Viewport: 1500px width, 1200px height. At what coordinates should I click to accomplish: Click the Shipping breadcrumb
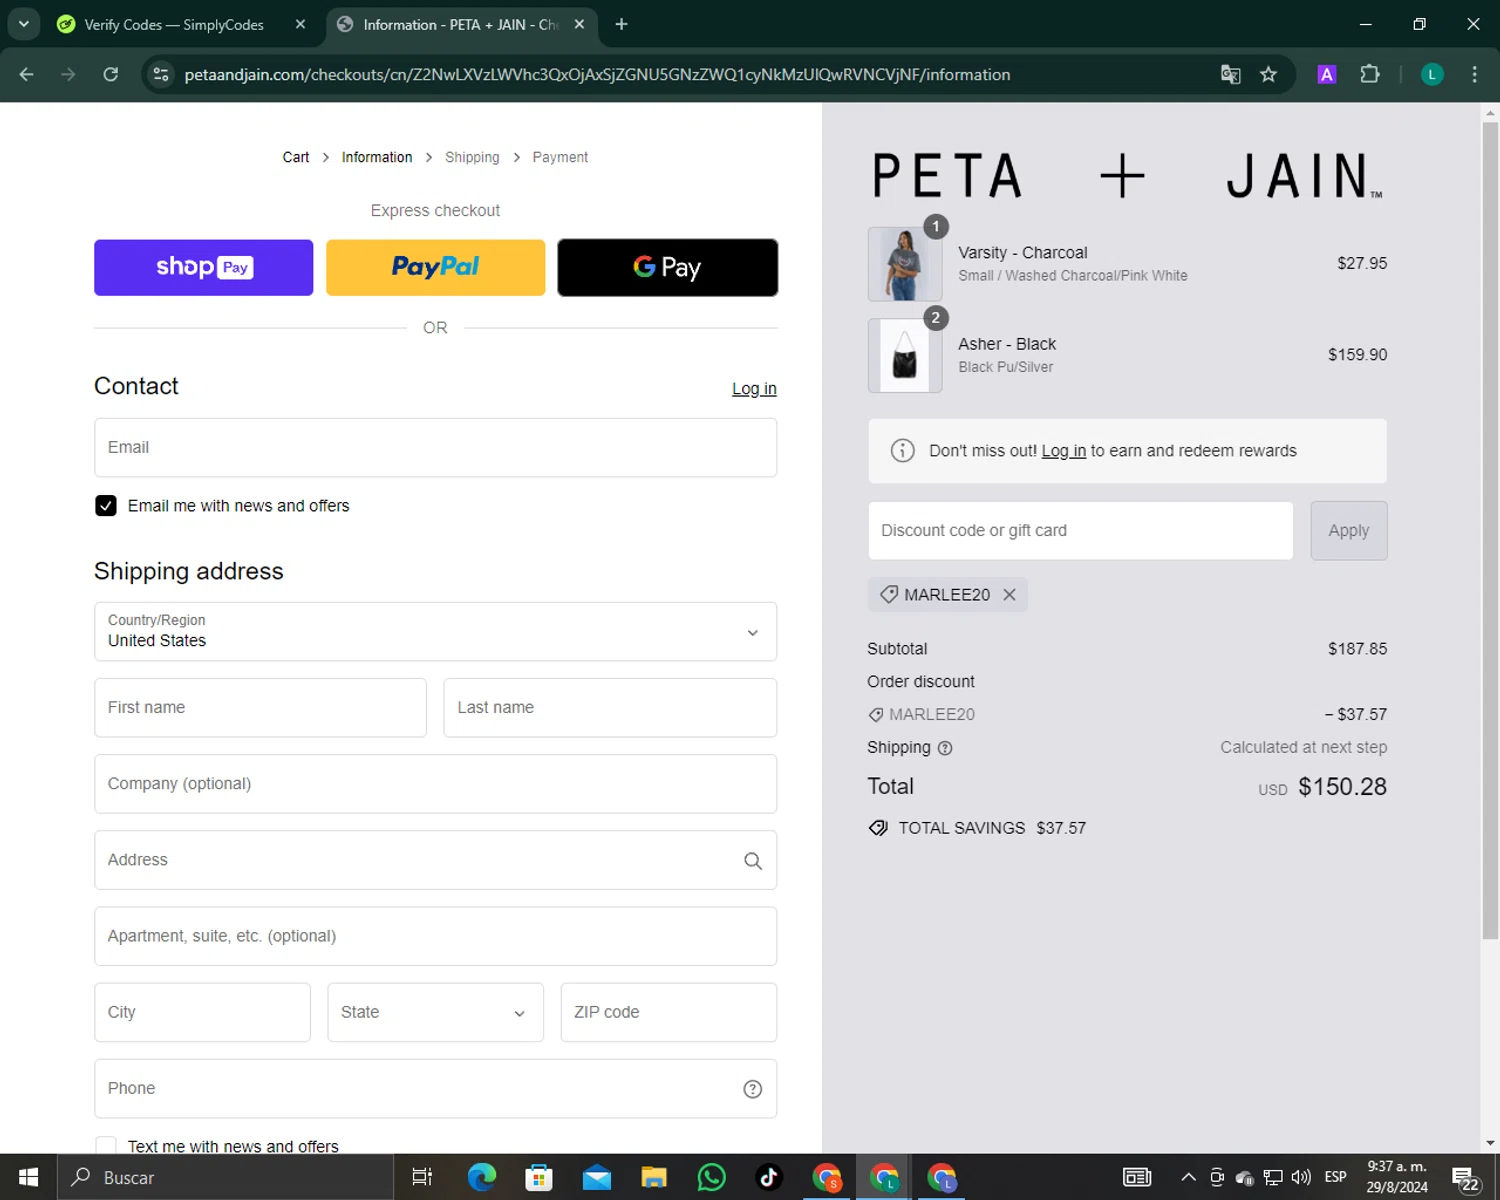tap(472, 157)
